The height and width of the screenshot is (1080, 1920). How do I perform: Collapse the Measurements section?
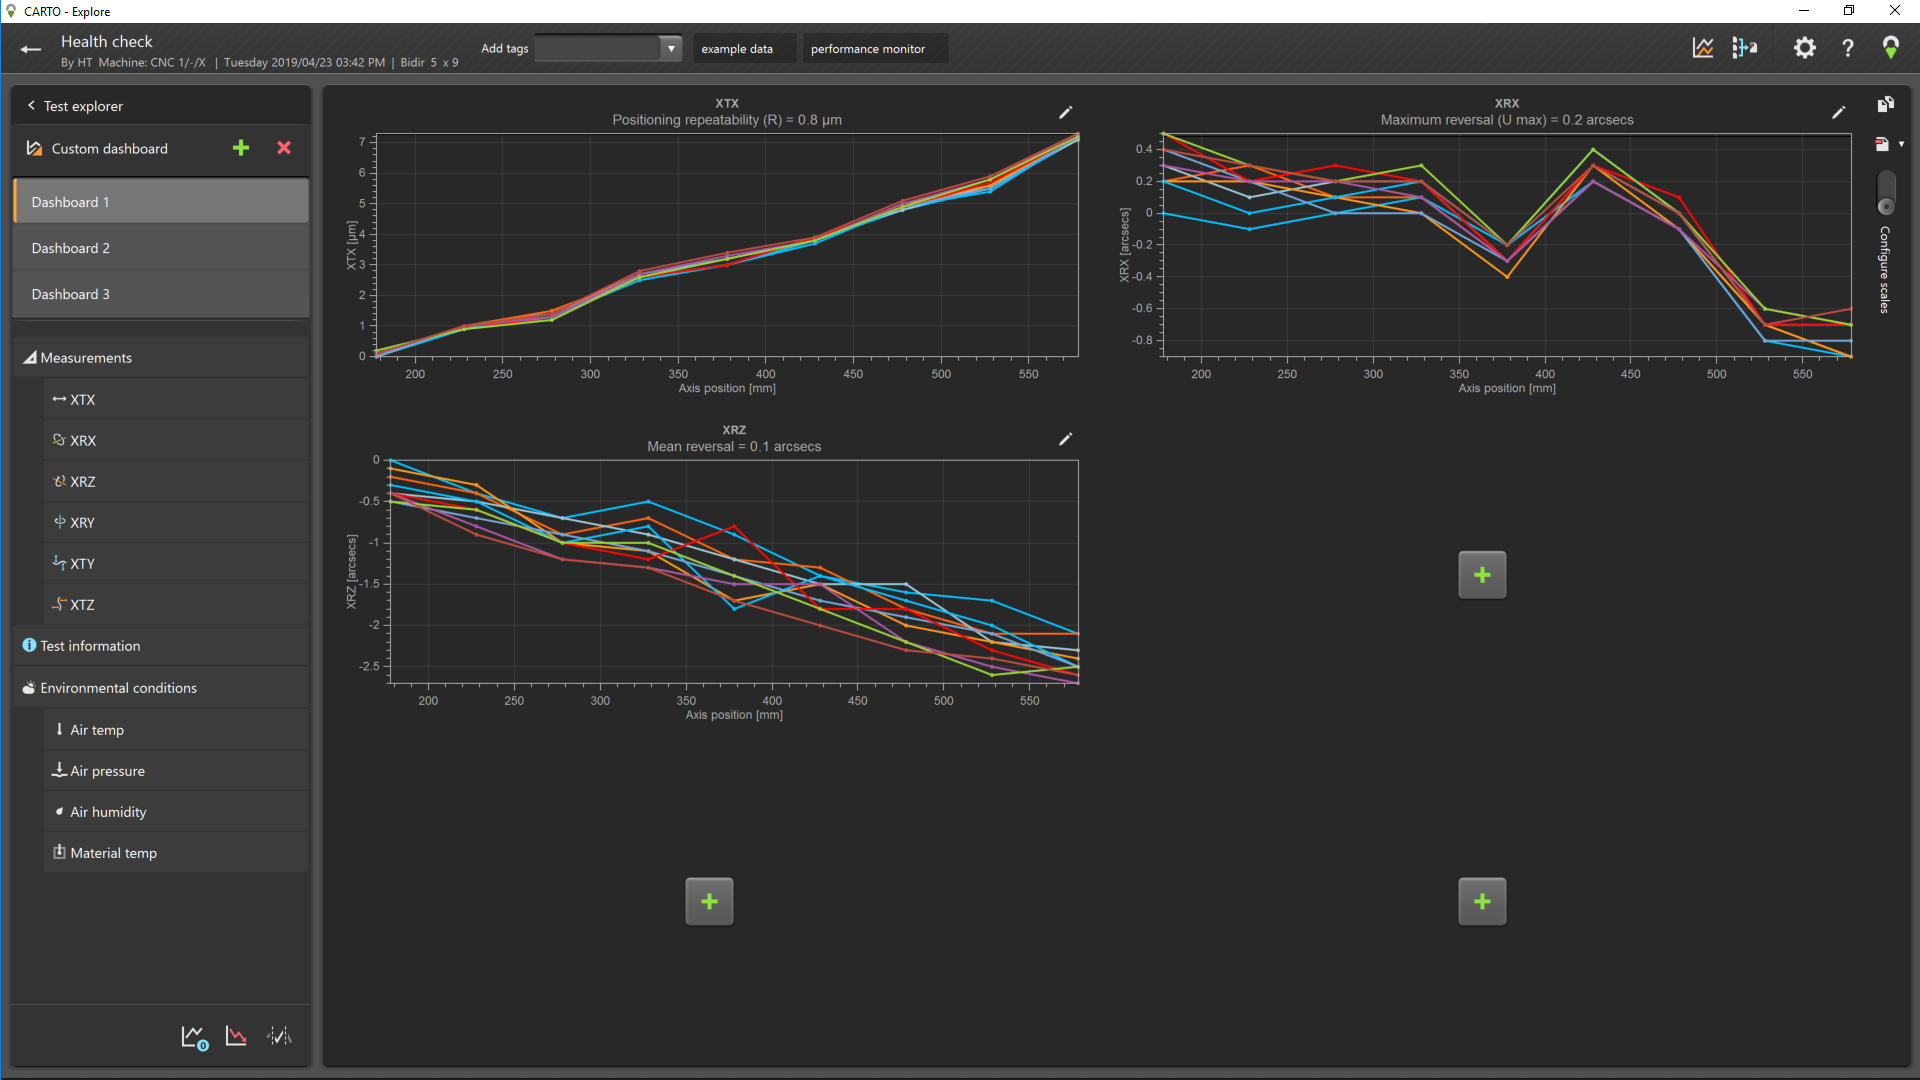click(30, 358)
